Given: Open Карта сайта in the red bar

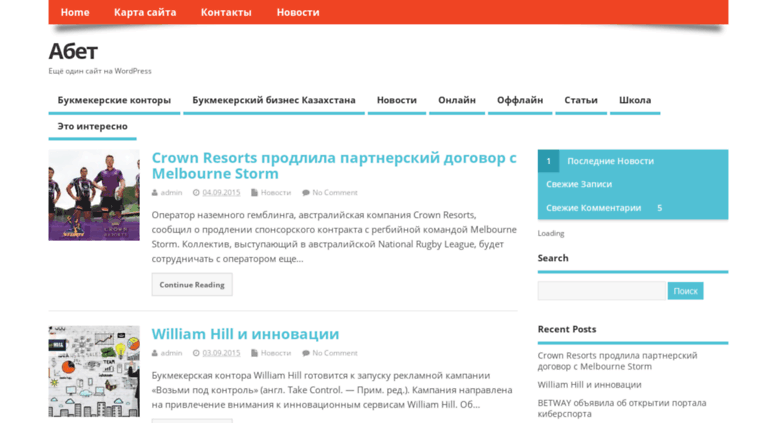Looking at the screenshot, I should click(x=145, y=12).
